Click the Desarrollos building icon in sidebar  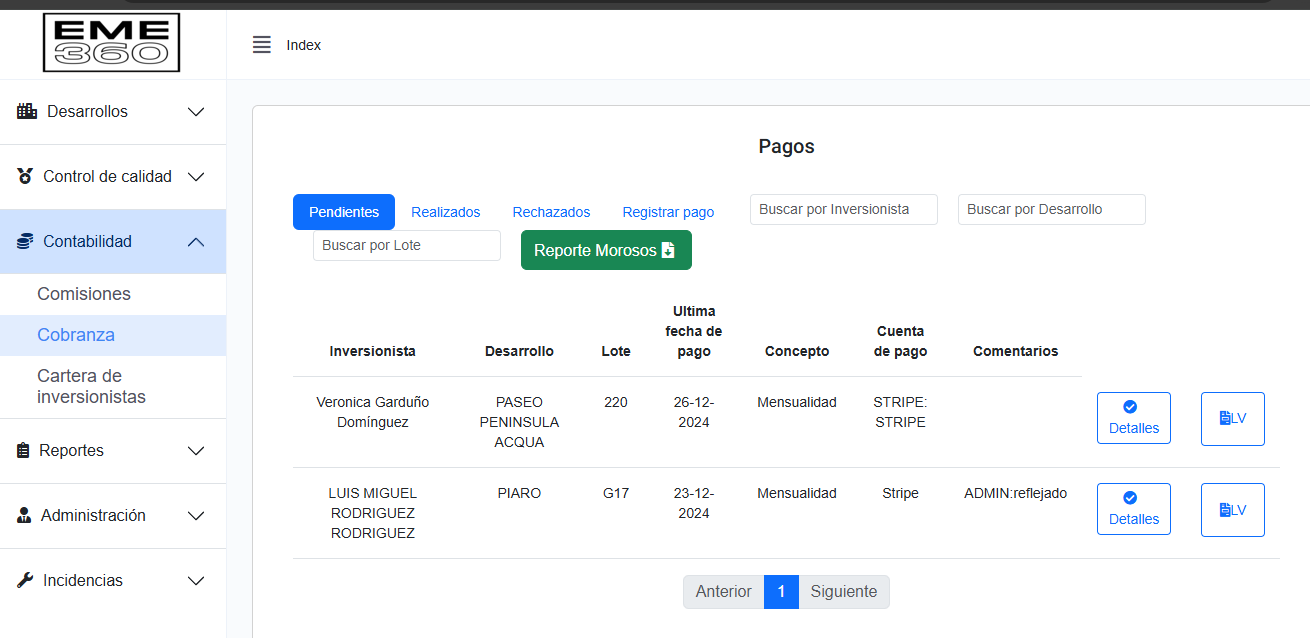pyautogui.click(x=27, y=111)
